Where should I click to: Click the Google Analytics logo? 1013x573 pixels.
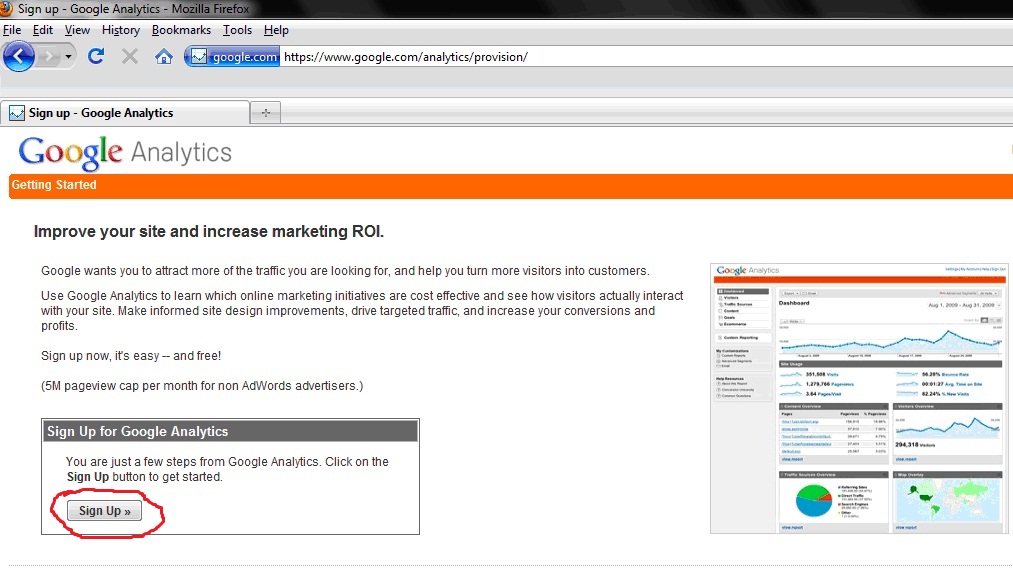pos(125,153)
